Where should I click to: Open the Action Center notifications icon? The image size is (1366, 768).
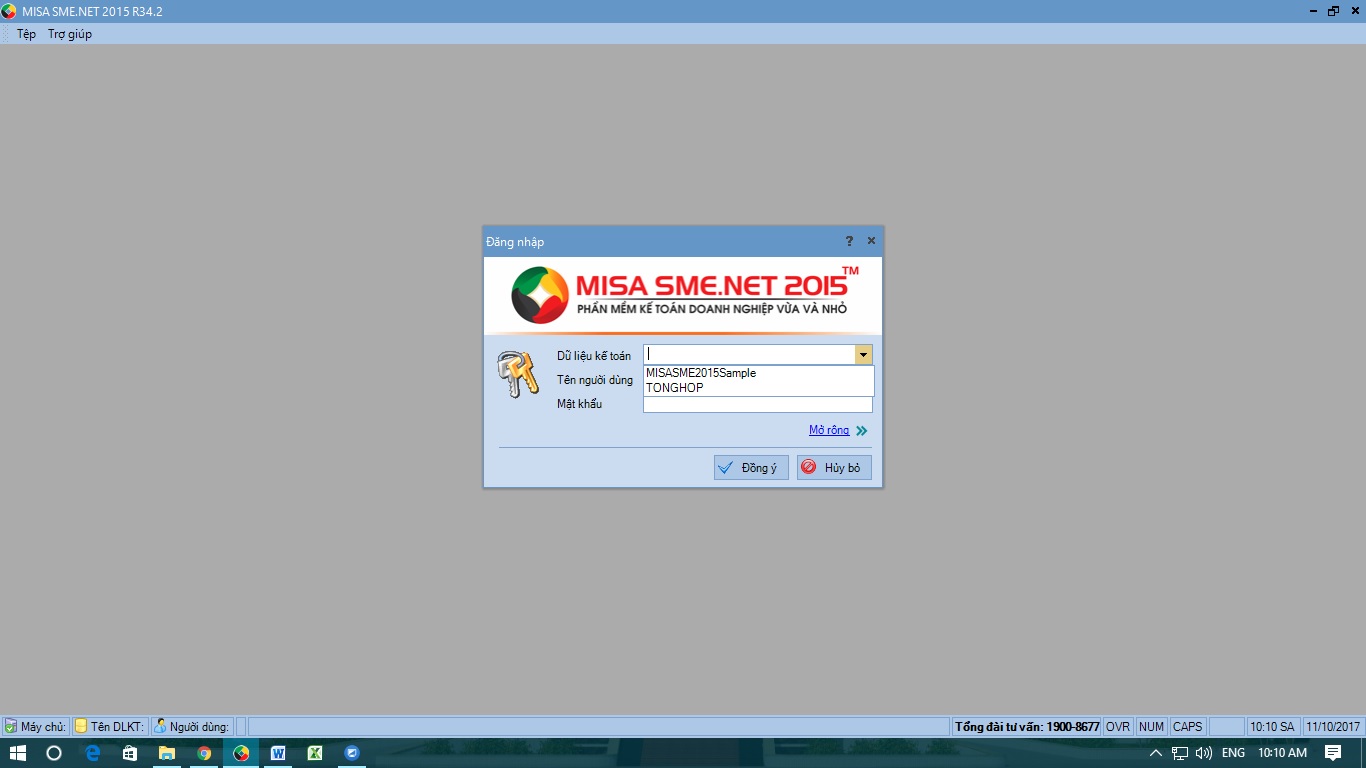(1333, 753)
